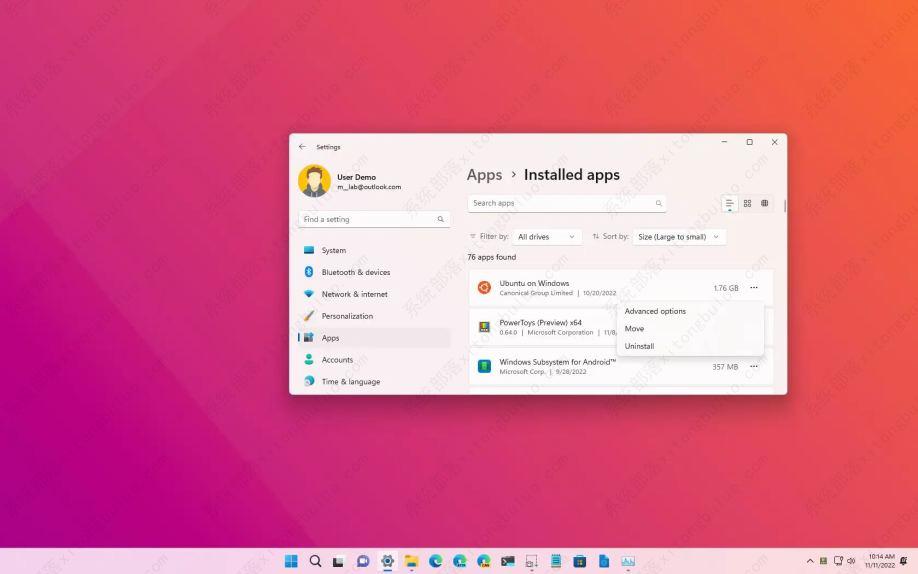The width and height of the screenshot is (918, 574).
Task: Open three-dot menu for Windows Subsystem for Android
Action: click(x=754, y=367)
